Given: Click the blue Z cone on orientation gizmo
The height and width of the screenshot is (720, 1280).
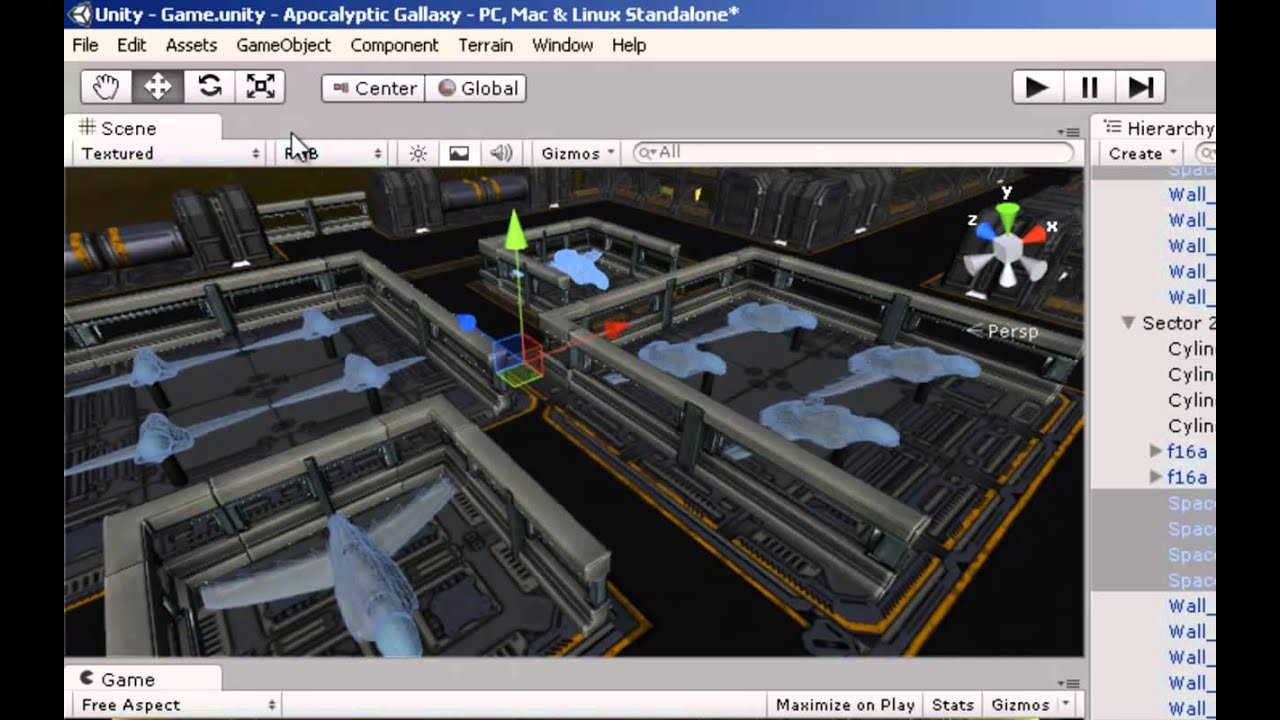Looking at the screenshot, I should (x=985, y=232).
